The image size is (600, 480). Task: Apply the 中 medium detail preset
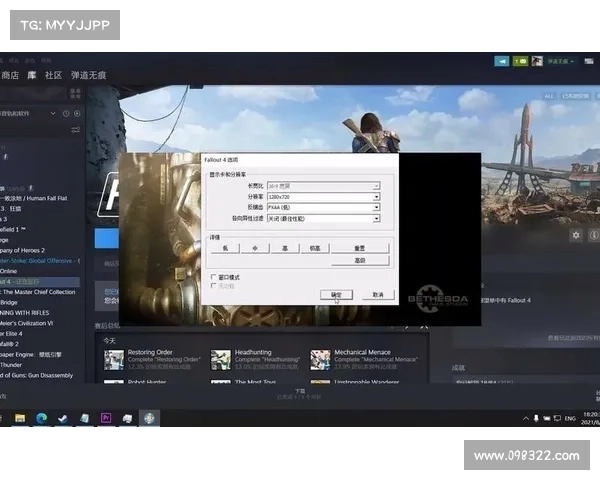255,248
